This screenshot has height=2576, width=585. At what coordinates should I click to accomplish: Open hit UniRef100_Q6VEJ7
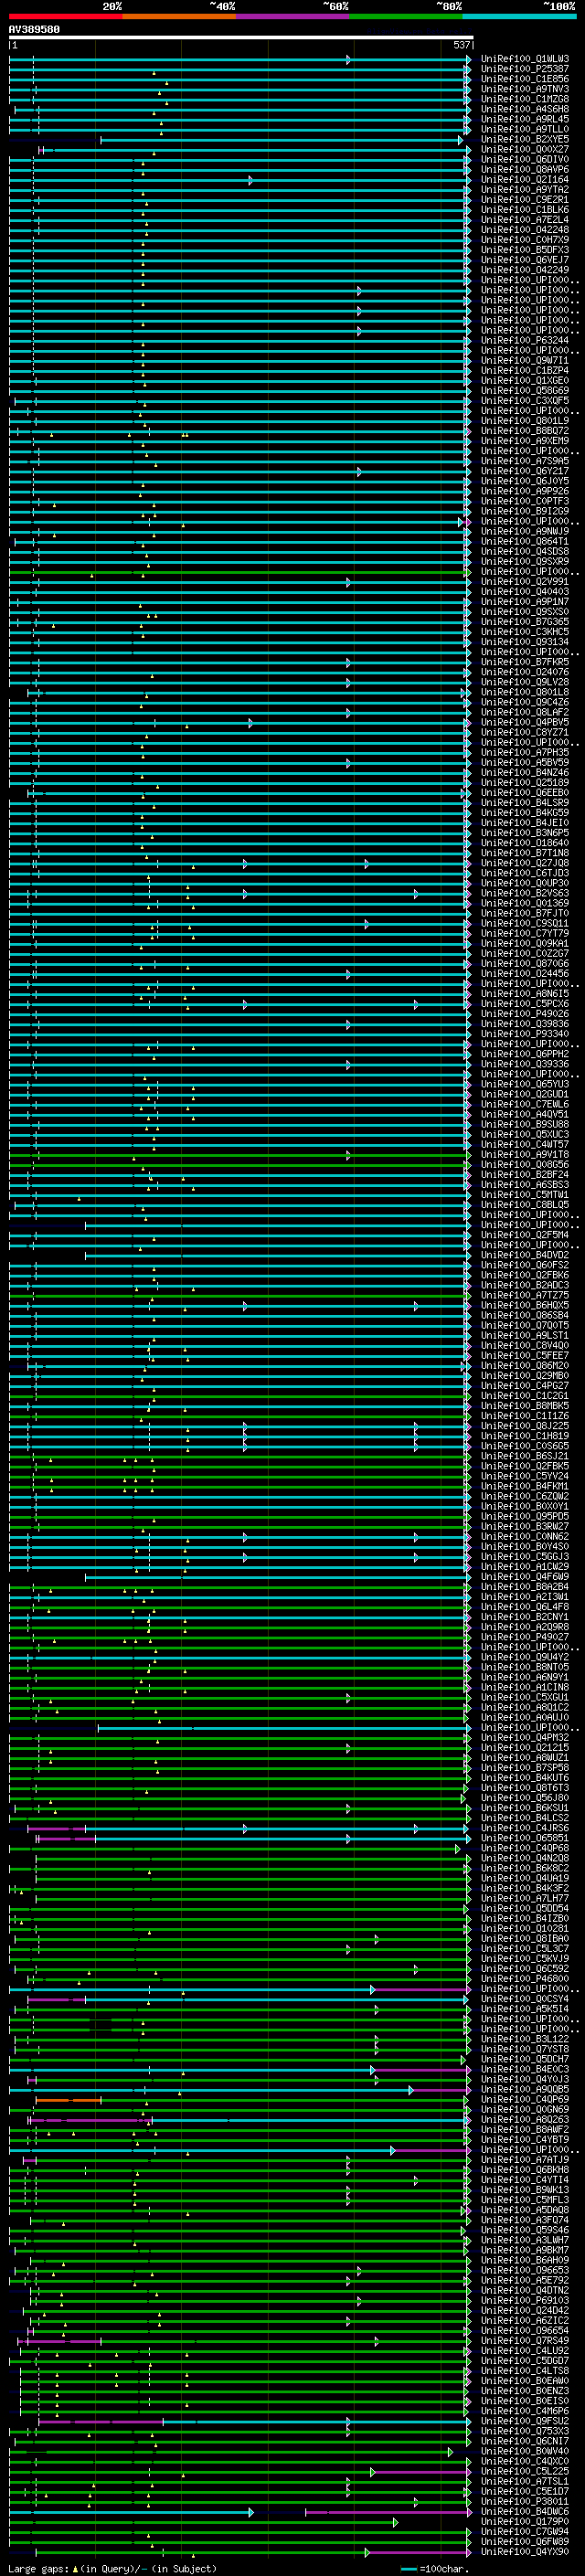click(x=525, y=261)
